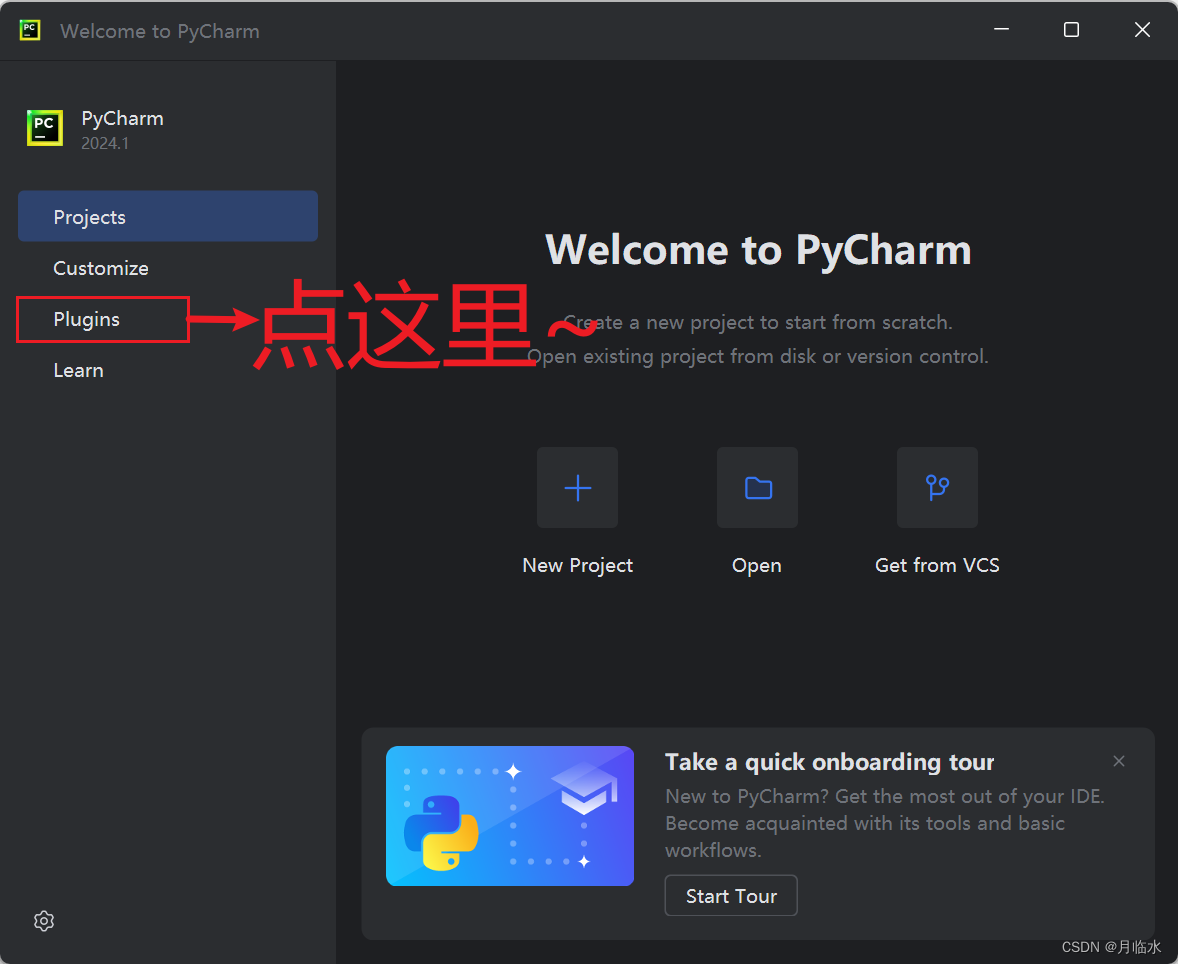
Task: Dismiss the onboarding tour banner
Action: point(1119,761)
